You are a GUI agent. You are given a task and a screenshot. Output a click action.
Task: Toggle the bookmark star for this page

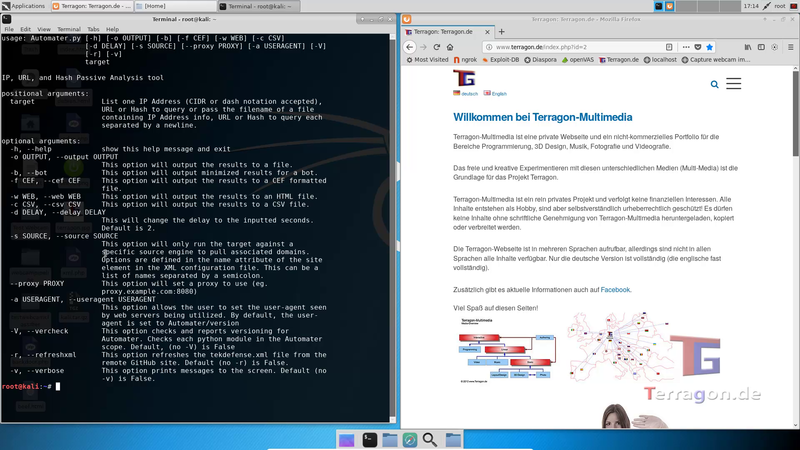(709, 47)
